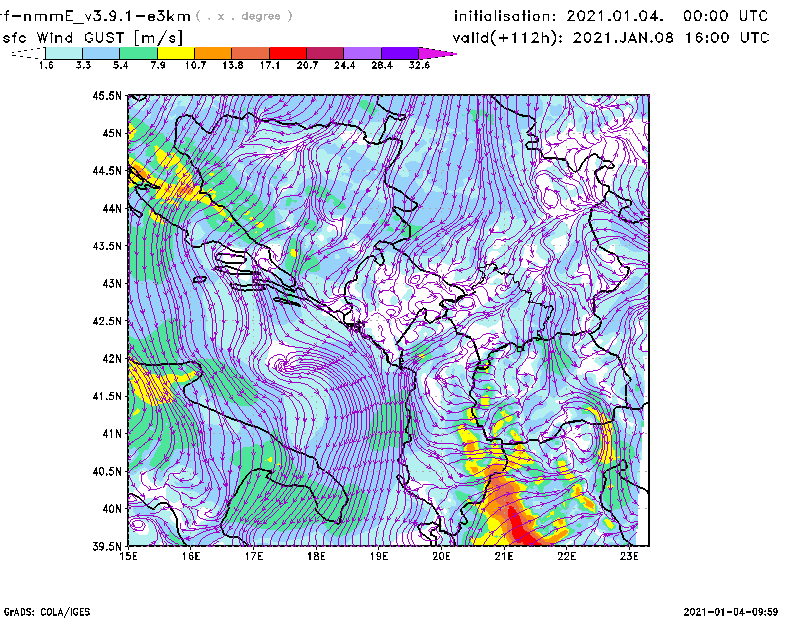Click the 'valid(+112h): 2021.JAN.08 16:00 UTC' text
The width and height of the screenshot is (800, 618).
click(x=611, y=38)
